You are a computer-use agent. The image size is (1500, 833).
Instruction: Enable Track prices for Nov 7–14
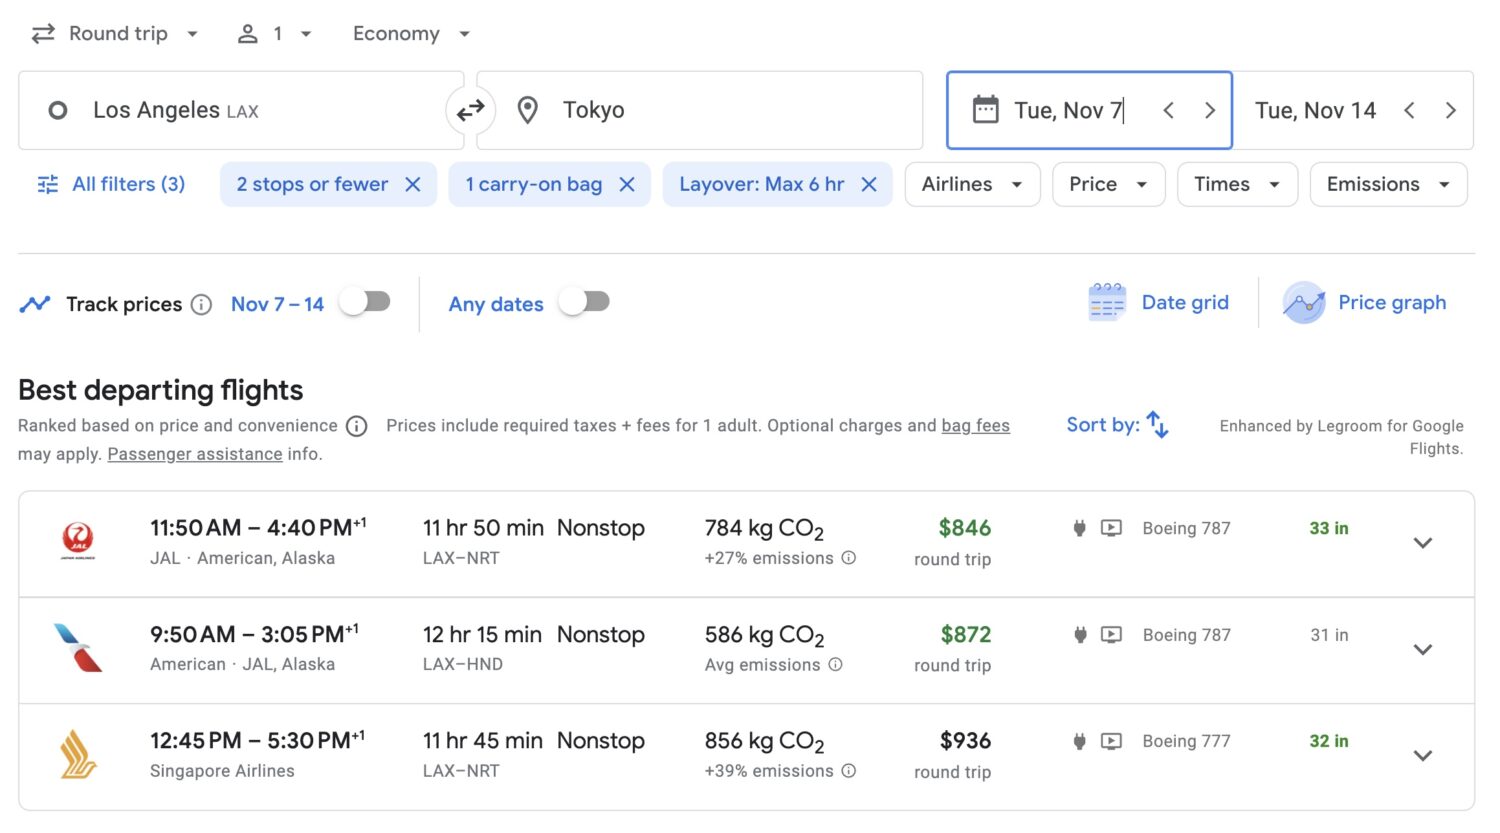tap(365, 302)
